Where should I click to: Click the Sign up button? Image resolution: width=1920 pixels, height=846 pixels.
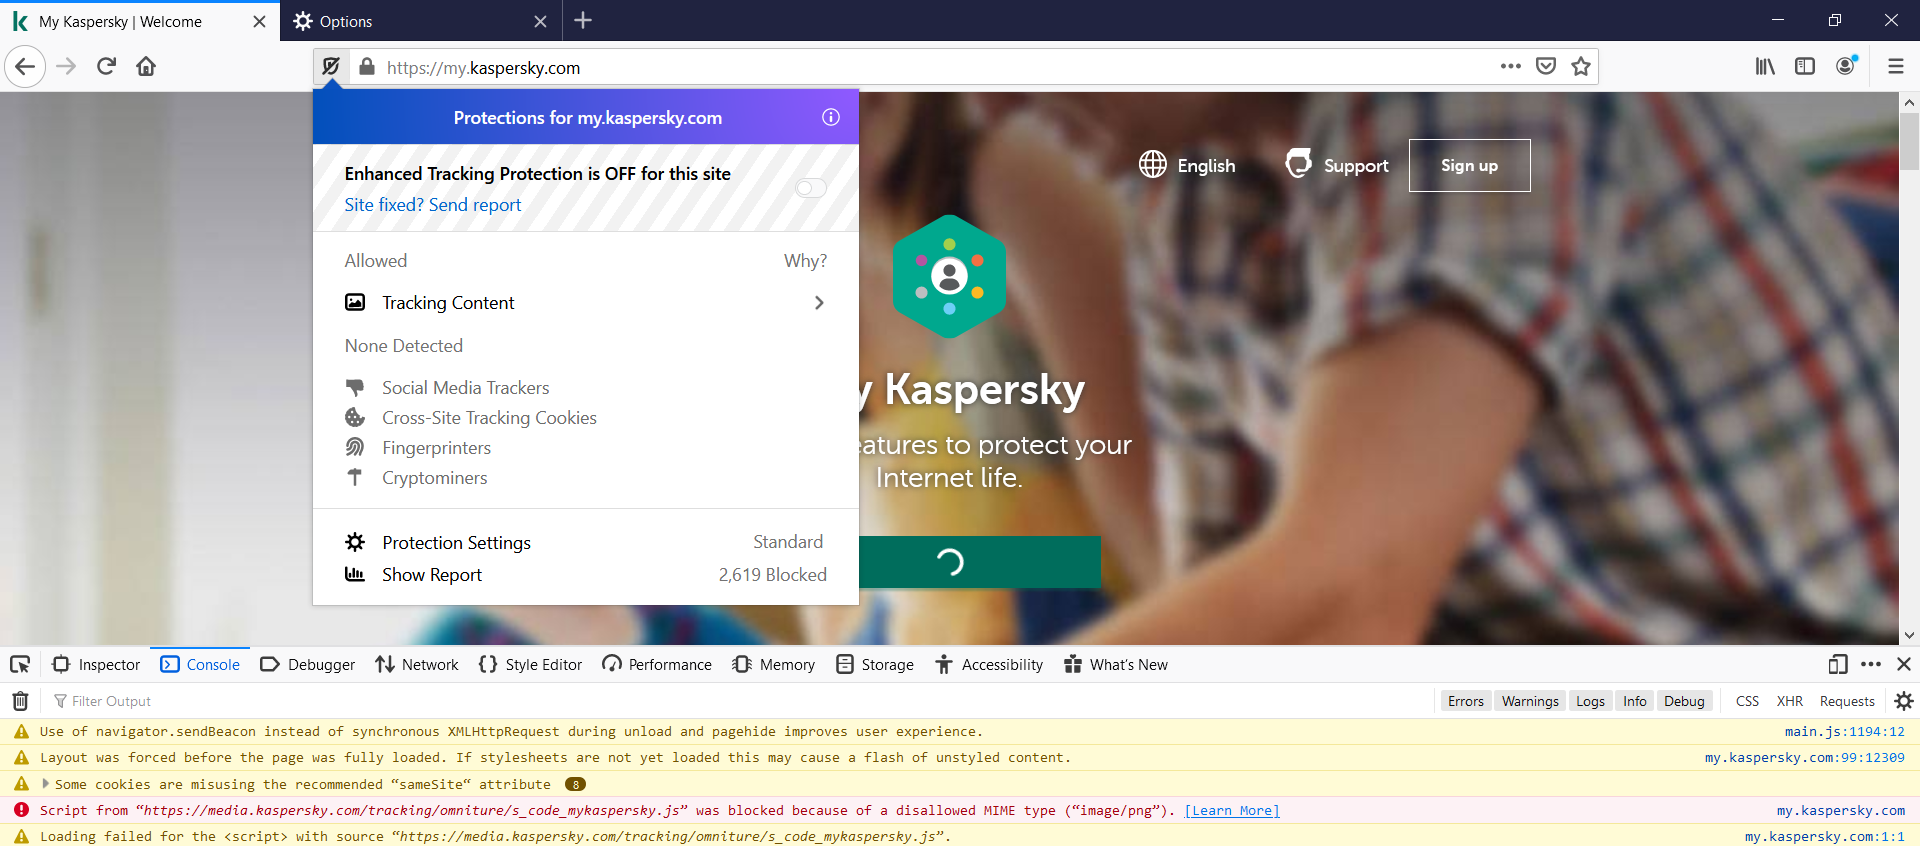[1469, 165]
